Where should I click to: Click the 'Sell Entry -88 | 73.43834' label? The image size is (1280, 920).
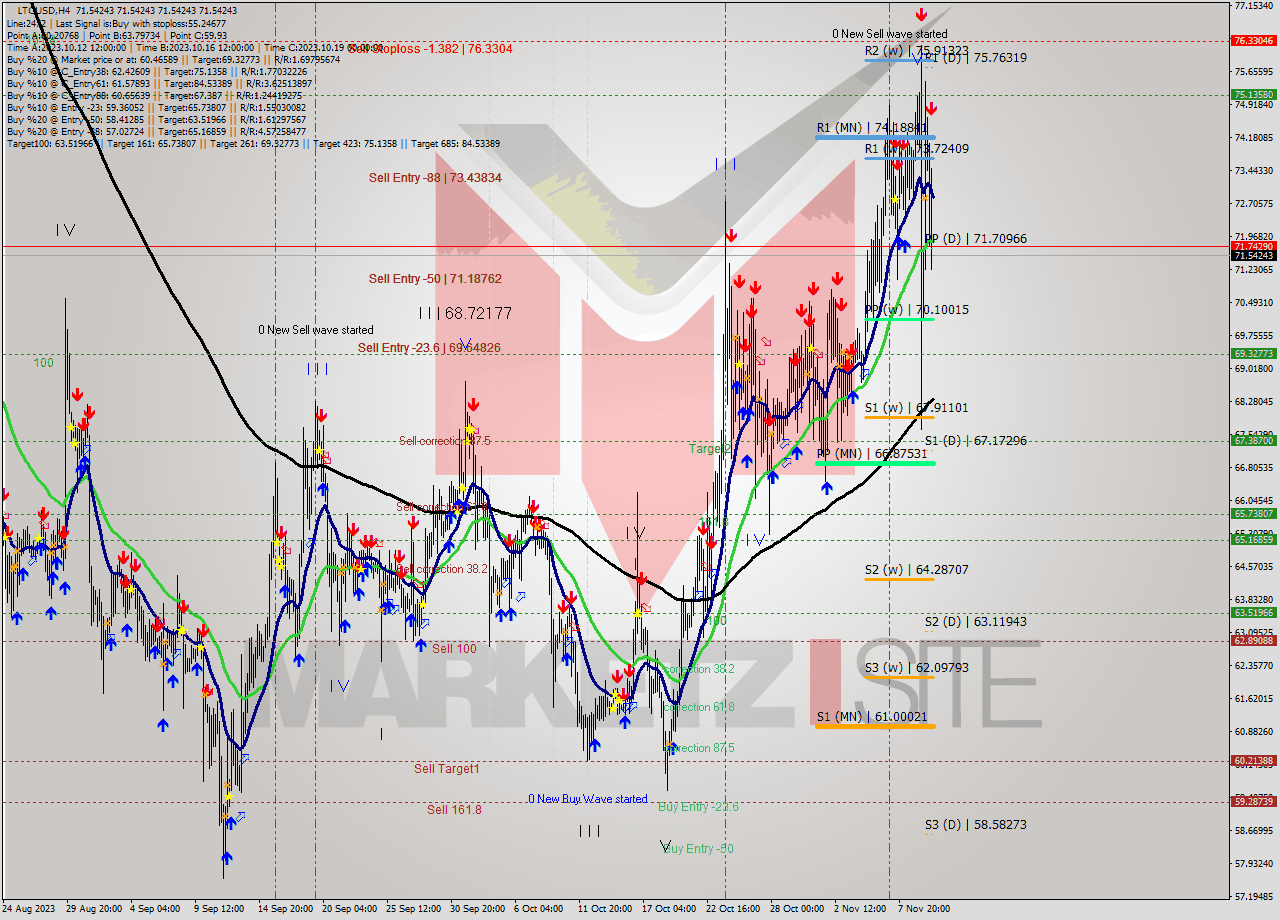tap(435, 178)
